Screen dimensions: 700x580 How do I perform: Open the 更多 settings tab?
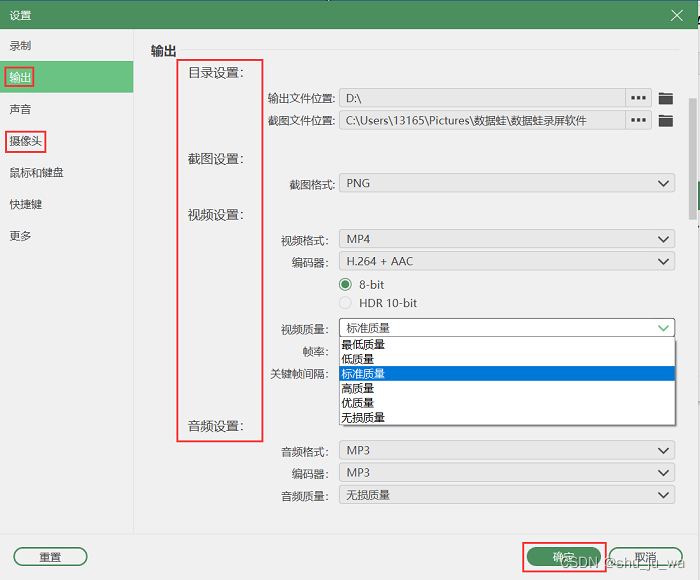pyautogui.click(x=67, y=236)
